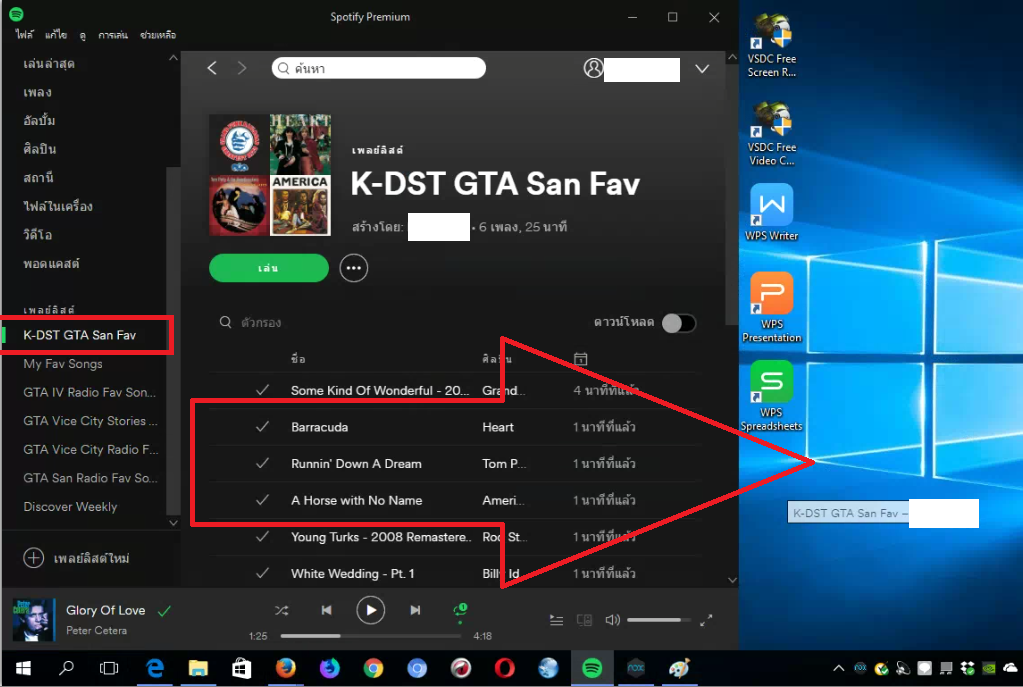Open the การเล่น menu
This screenshot has height=687, width=1023.
coord(113,35)
